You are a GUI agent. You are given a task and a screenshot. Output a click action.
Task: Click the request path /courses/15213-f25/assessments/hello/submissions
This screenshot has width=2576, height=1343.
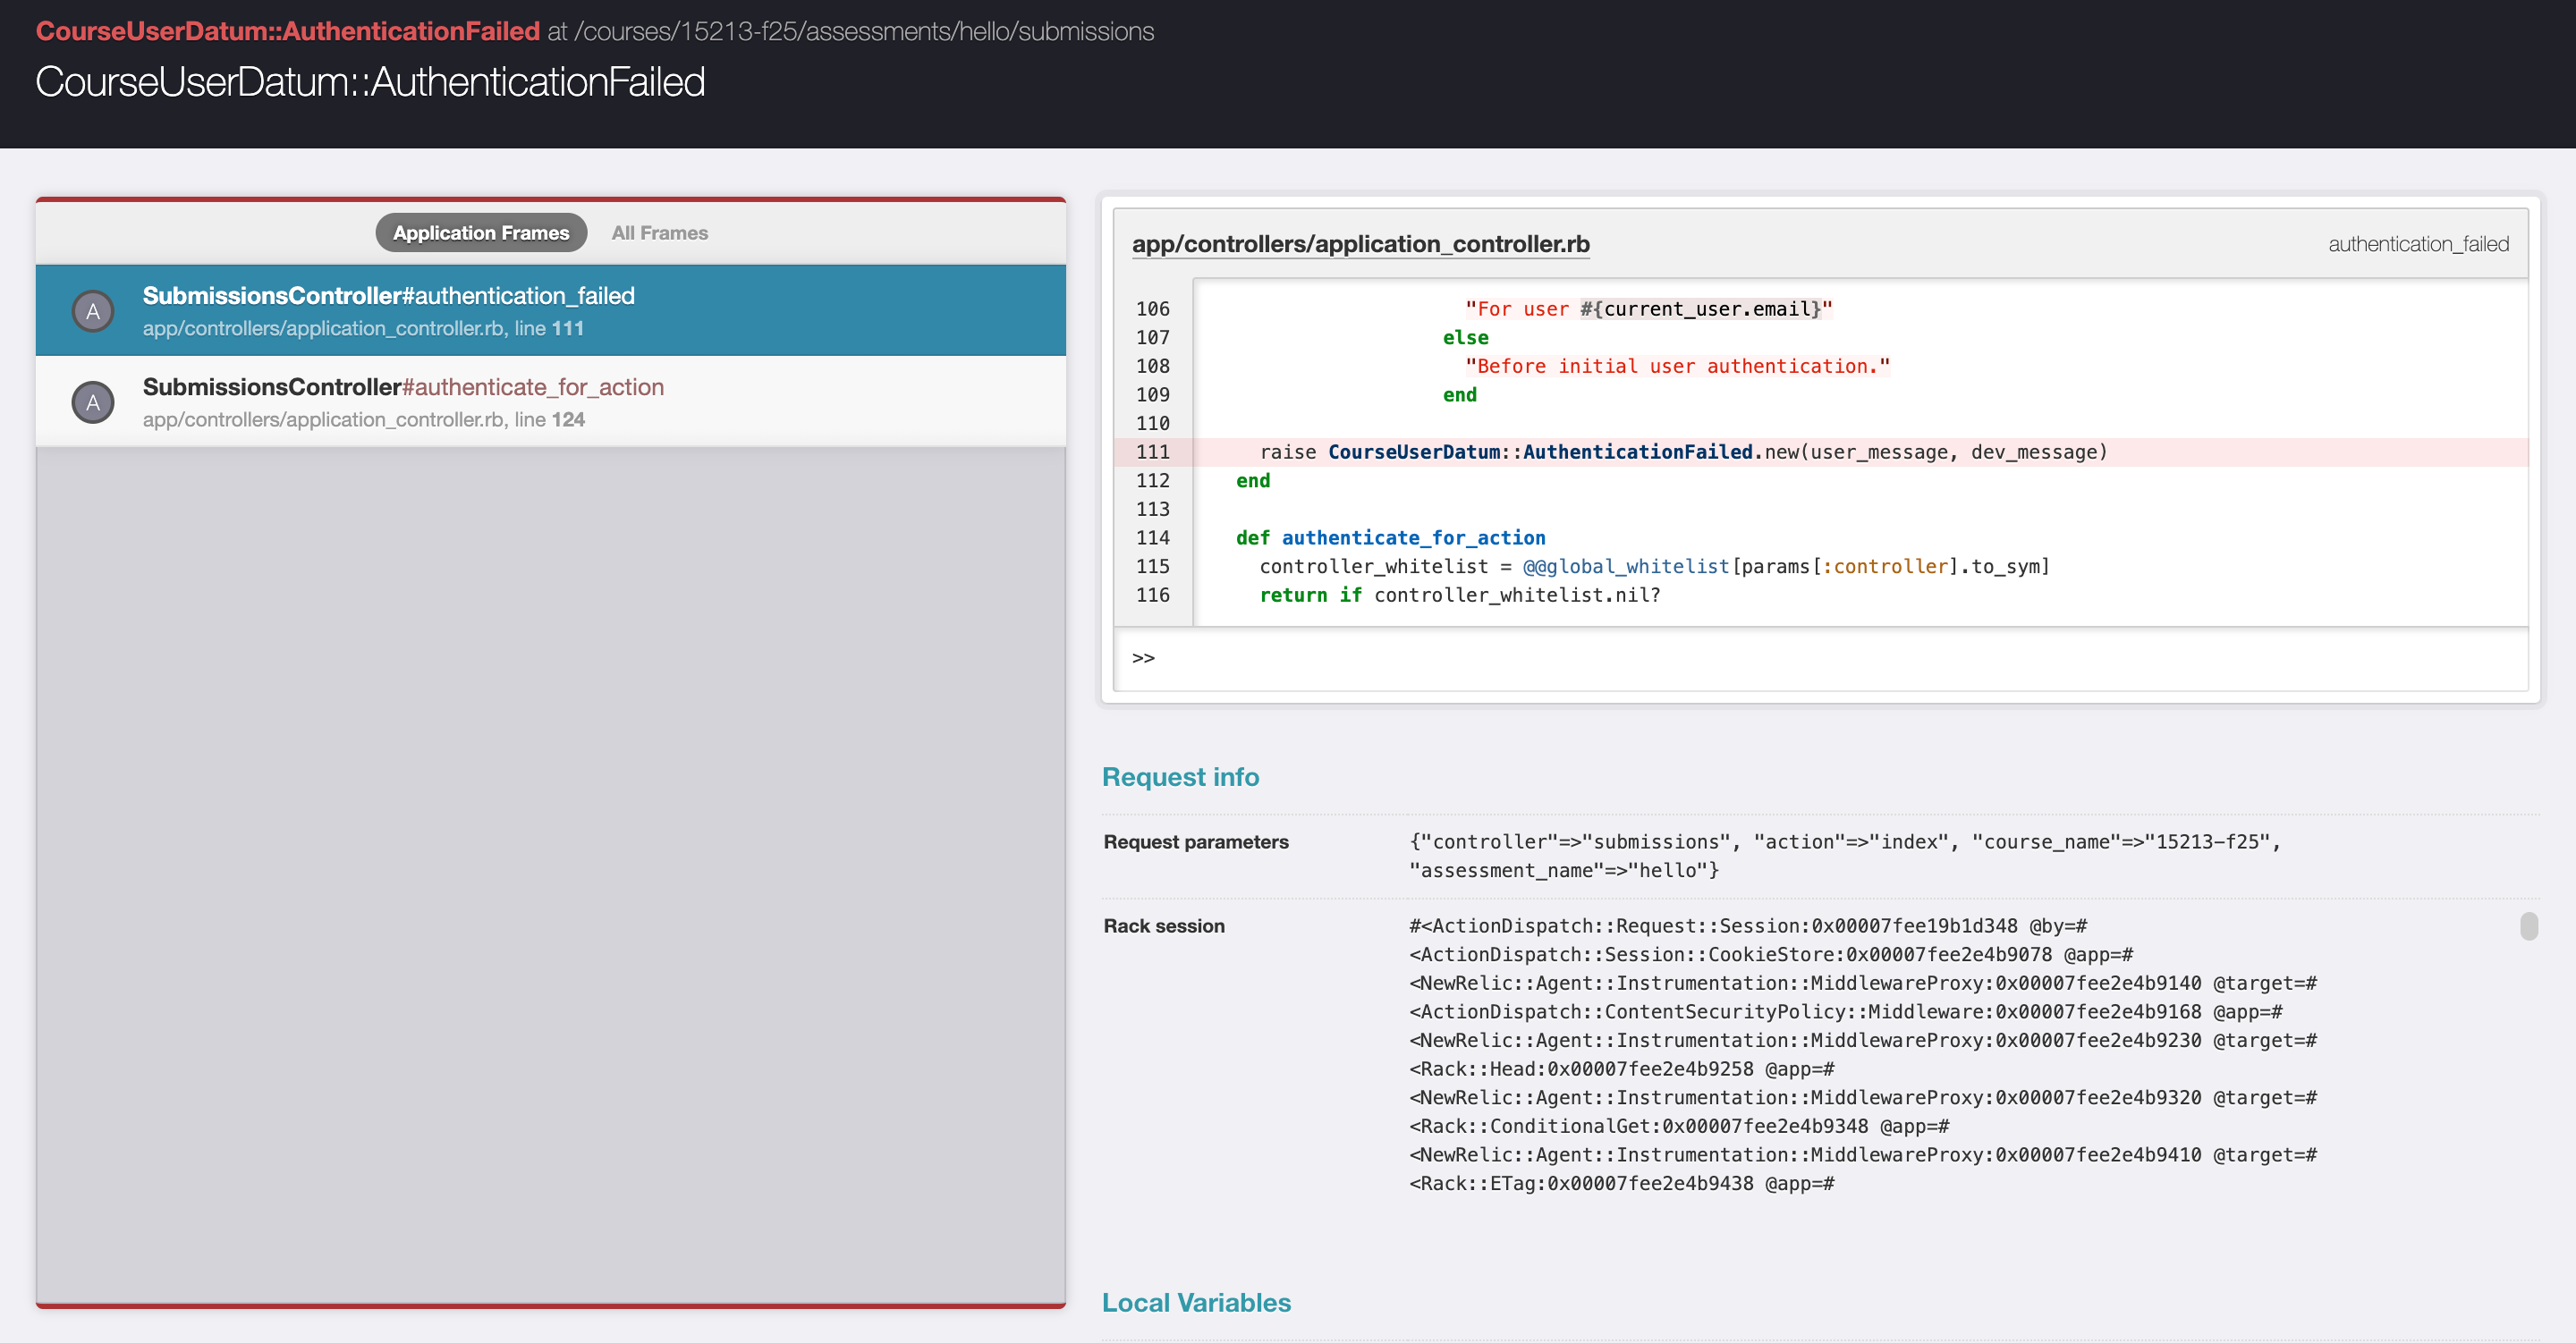click(x=864, y=31)
